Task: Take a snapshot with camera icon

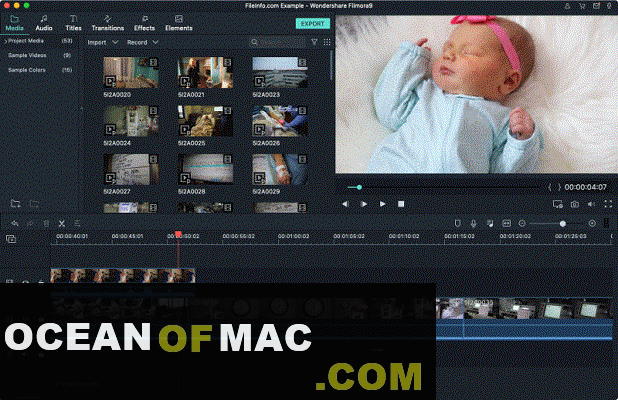Action: click(575, 204)
